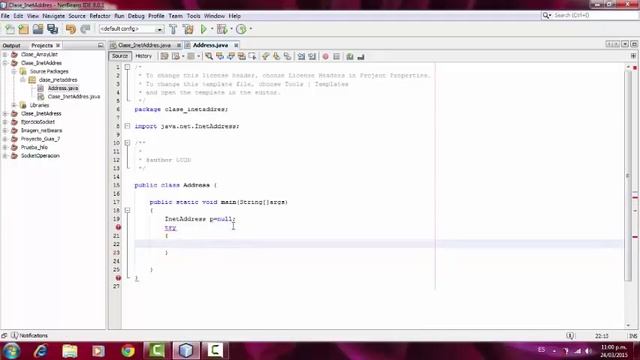Viewport: 640px width, 360px height.
Task: Click the Profile Project clock icon
Action: (x=241, y=29)
